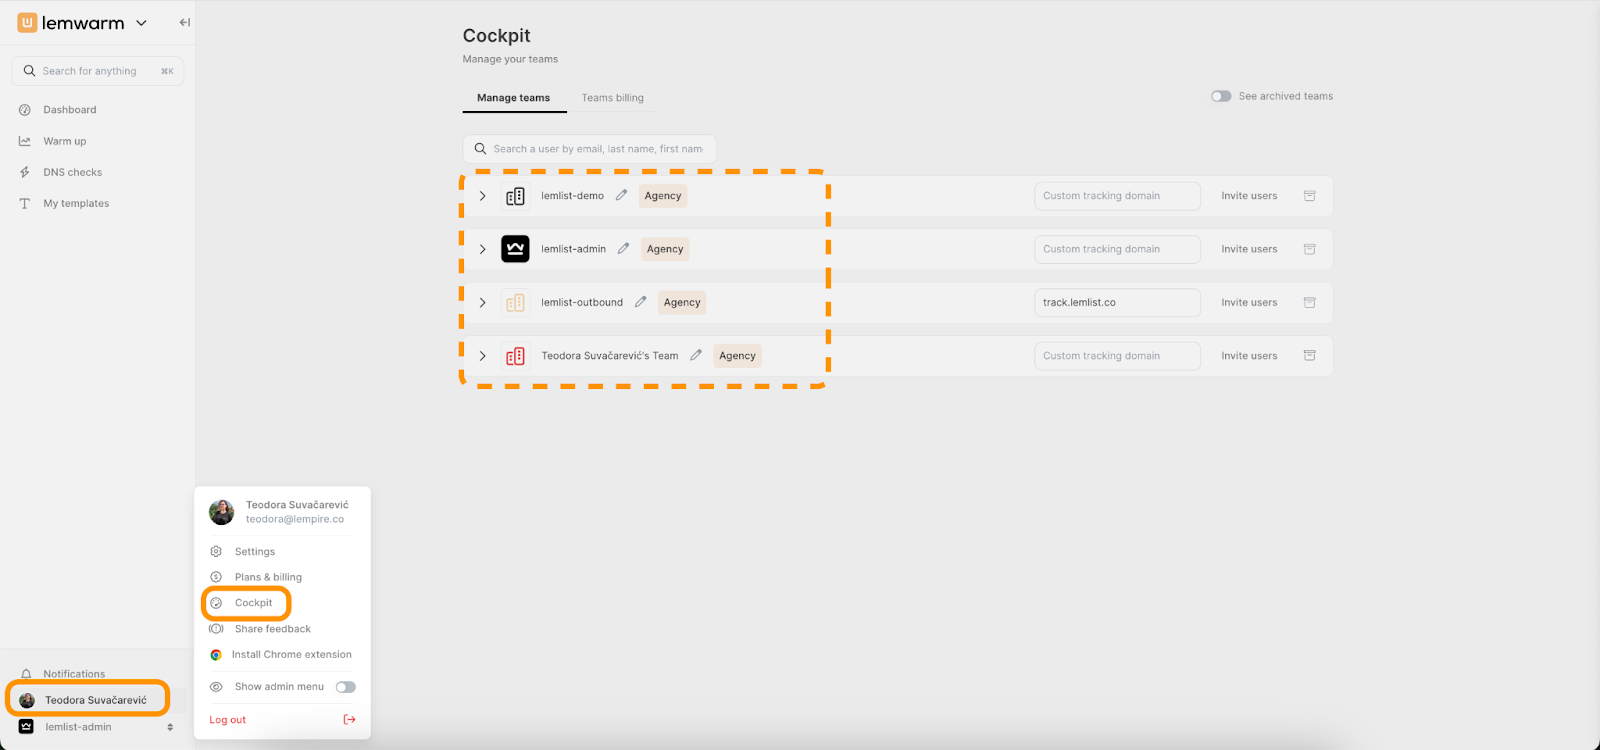The image size is (1600, 750).
Task: Click the archive icon on the lemlist-admin row
Action: click(1309, 249)
